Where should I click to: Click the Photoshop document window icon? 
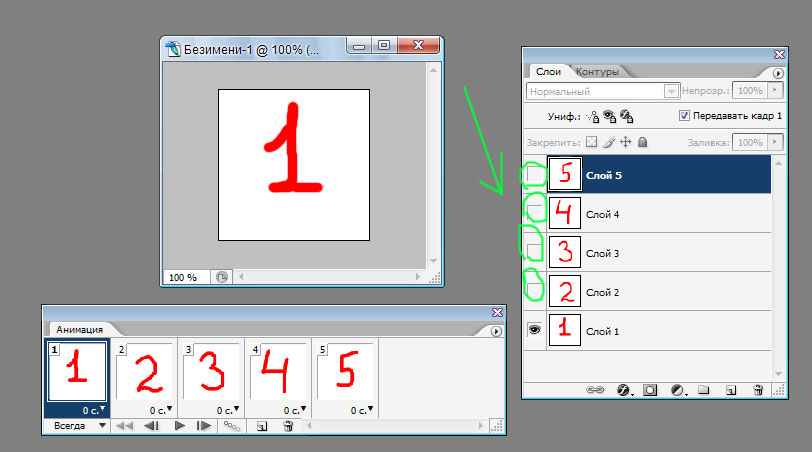tap(173, 50)
